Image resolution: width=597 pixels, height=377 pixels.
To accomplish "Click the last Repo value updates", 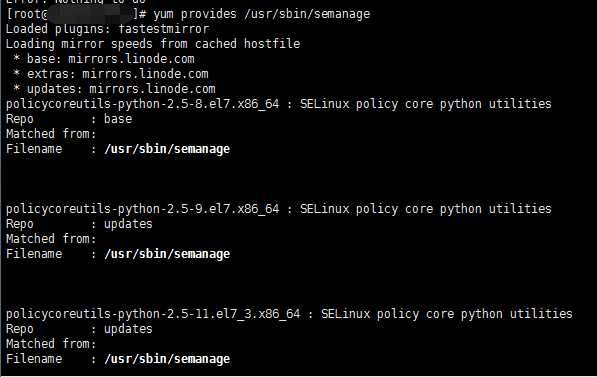I will pyautogui.click(x=128, y=329).
